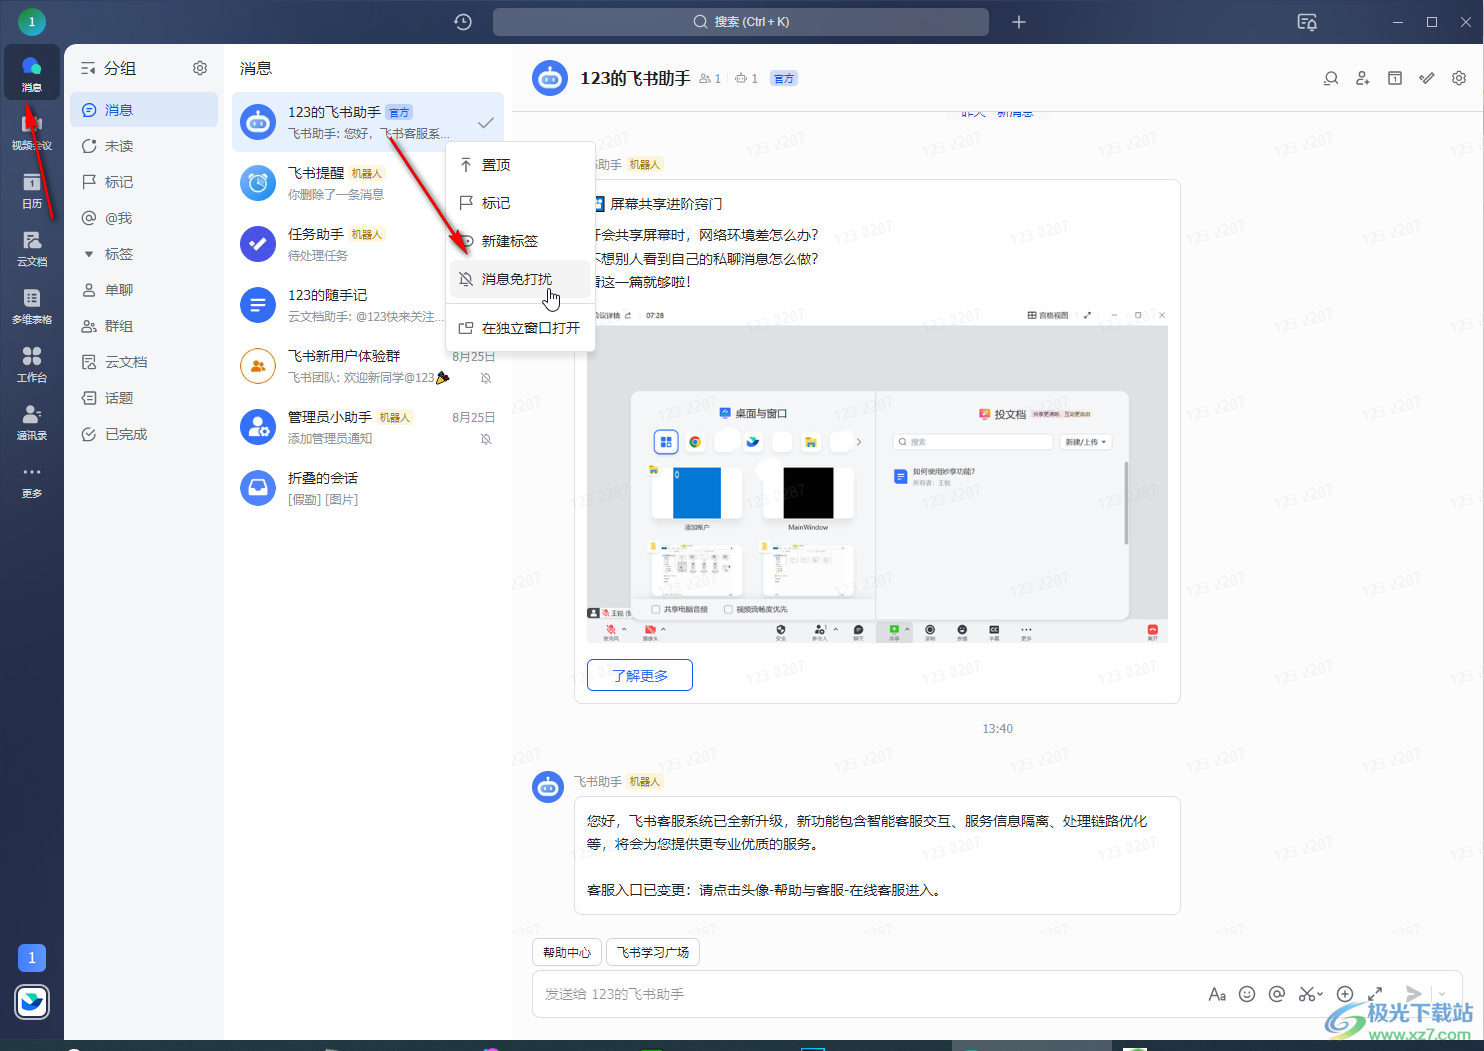Select 新建标签 in context menu
The image size is (1484, 1051).
click(520, 241)
